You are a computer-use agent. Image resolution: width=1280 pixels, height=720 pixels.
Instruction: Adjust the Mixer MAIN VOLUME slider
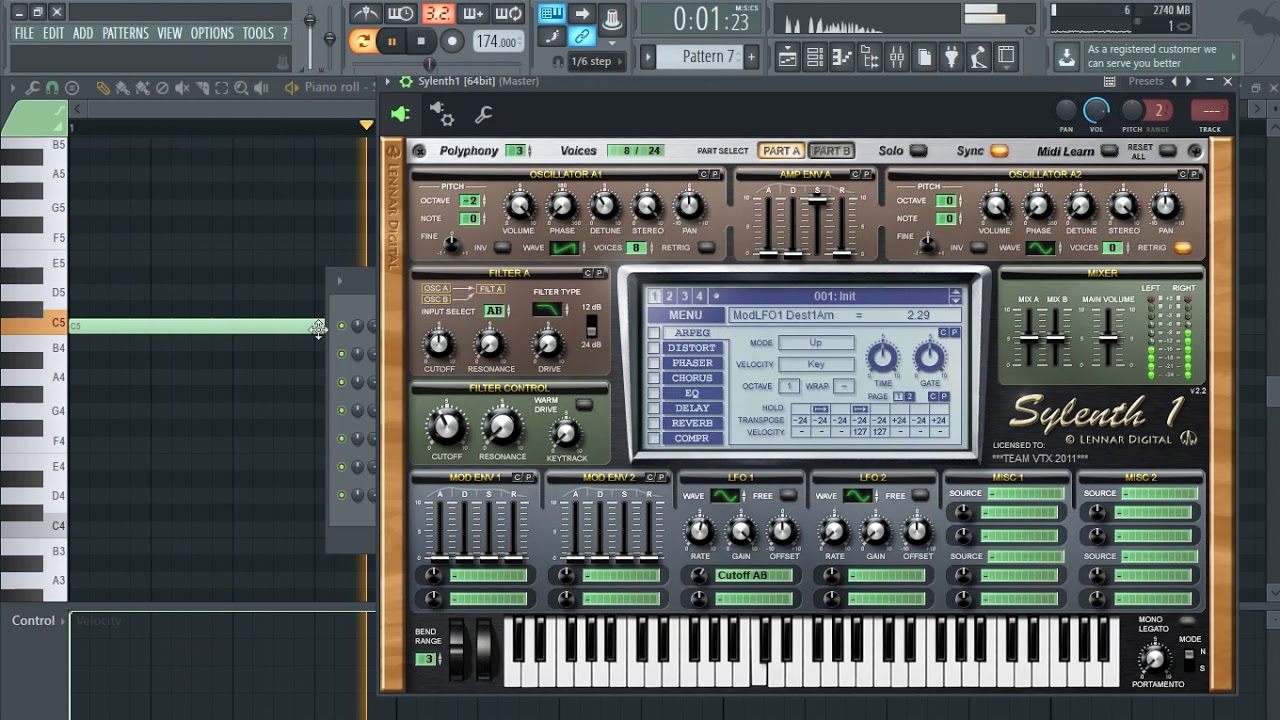tap(1108, 340)
